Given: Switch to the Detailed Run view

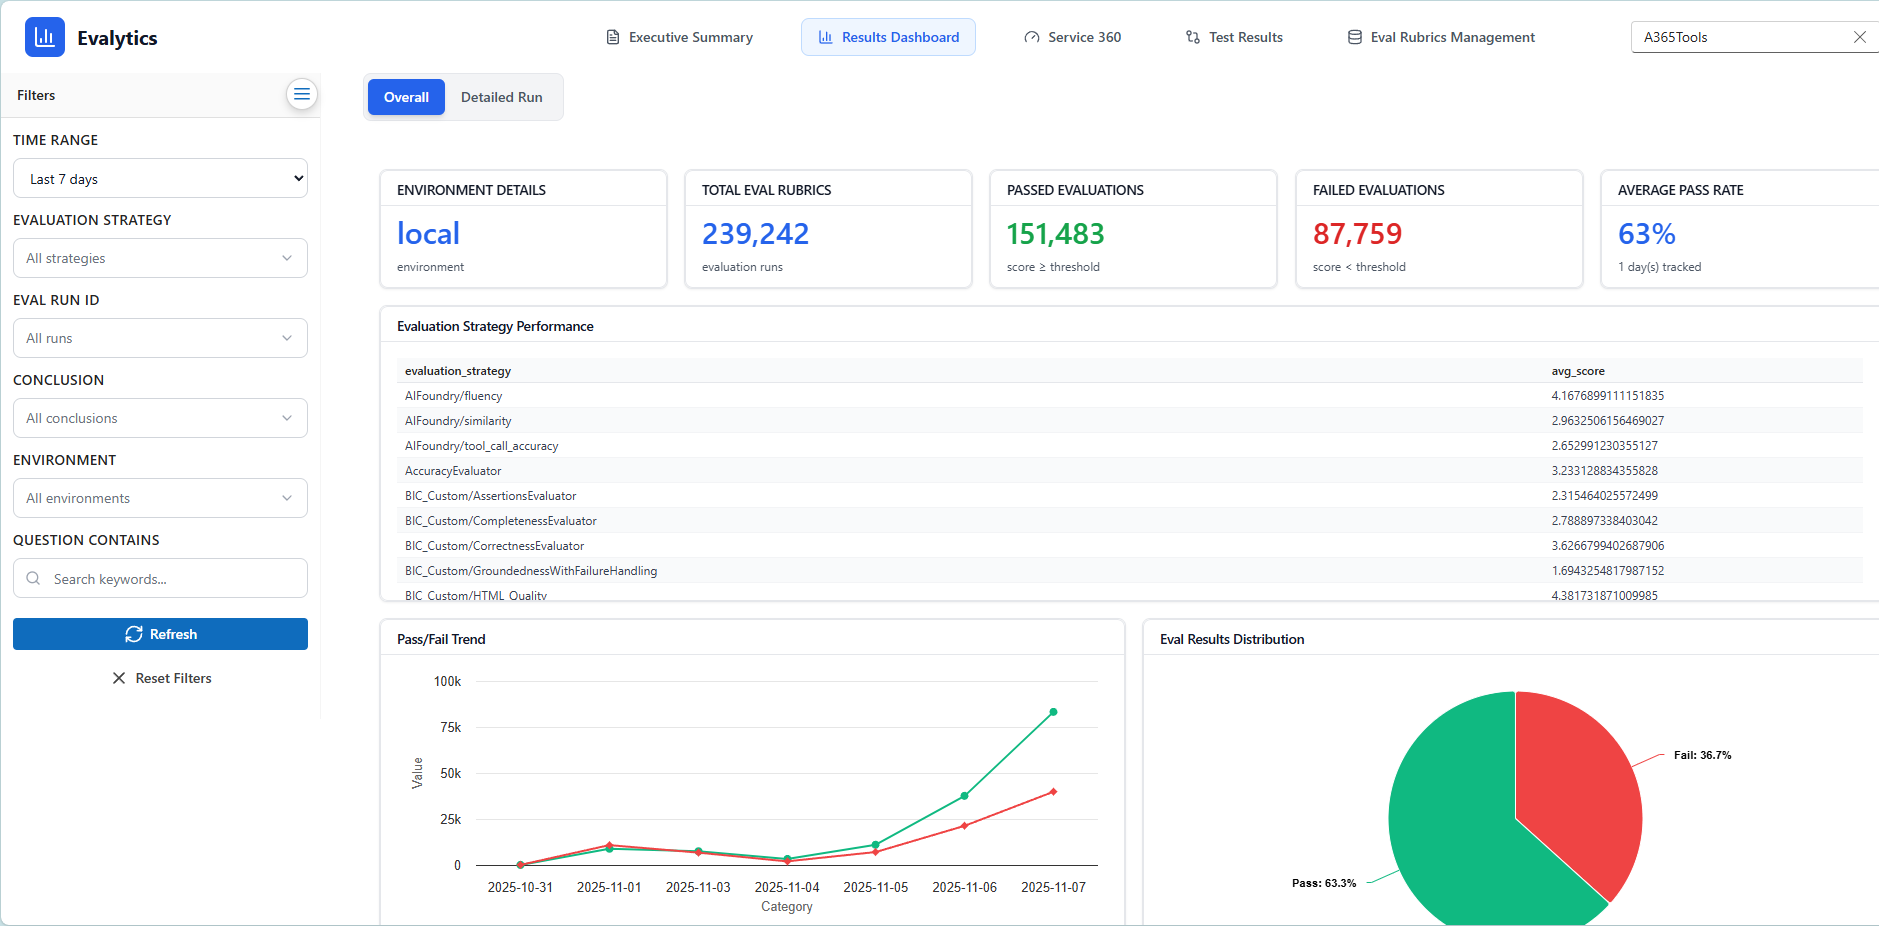Looking at the screenshot, I should tap(502, 97).
